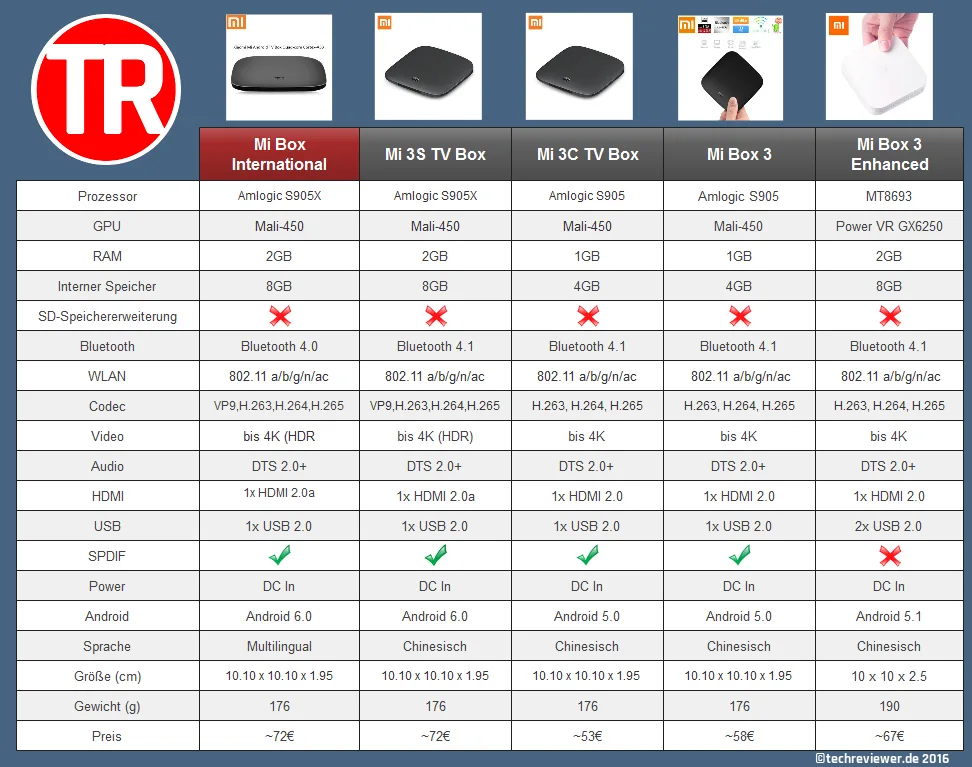This screenshot has height=767, width=972.
Task: Click the Interner Speicher row label
Action: click(107, 286)
